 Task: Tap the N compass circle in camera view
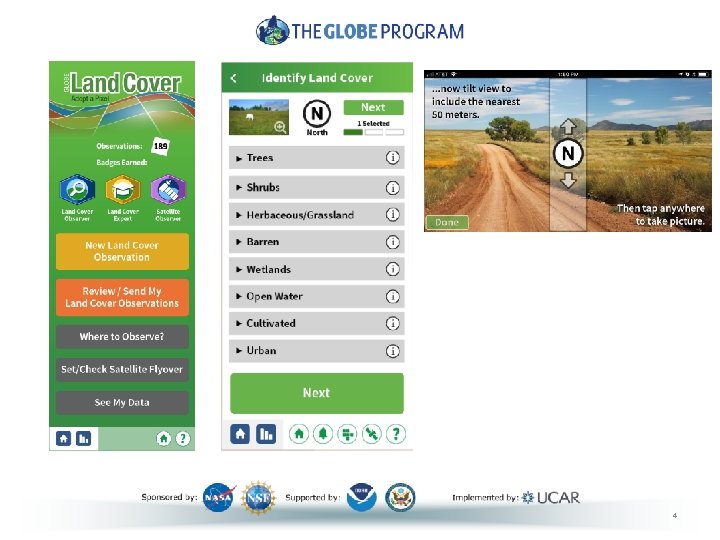tap(568, 153)
